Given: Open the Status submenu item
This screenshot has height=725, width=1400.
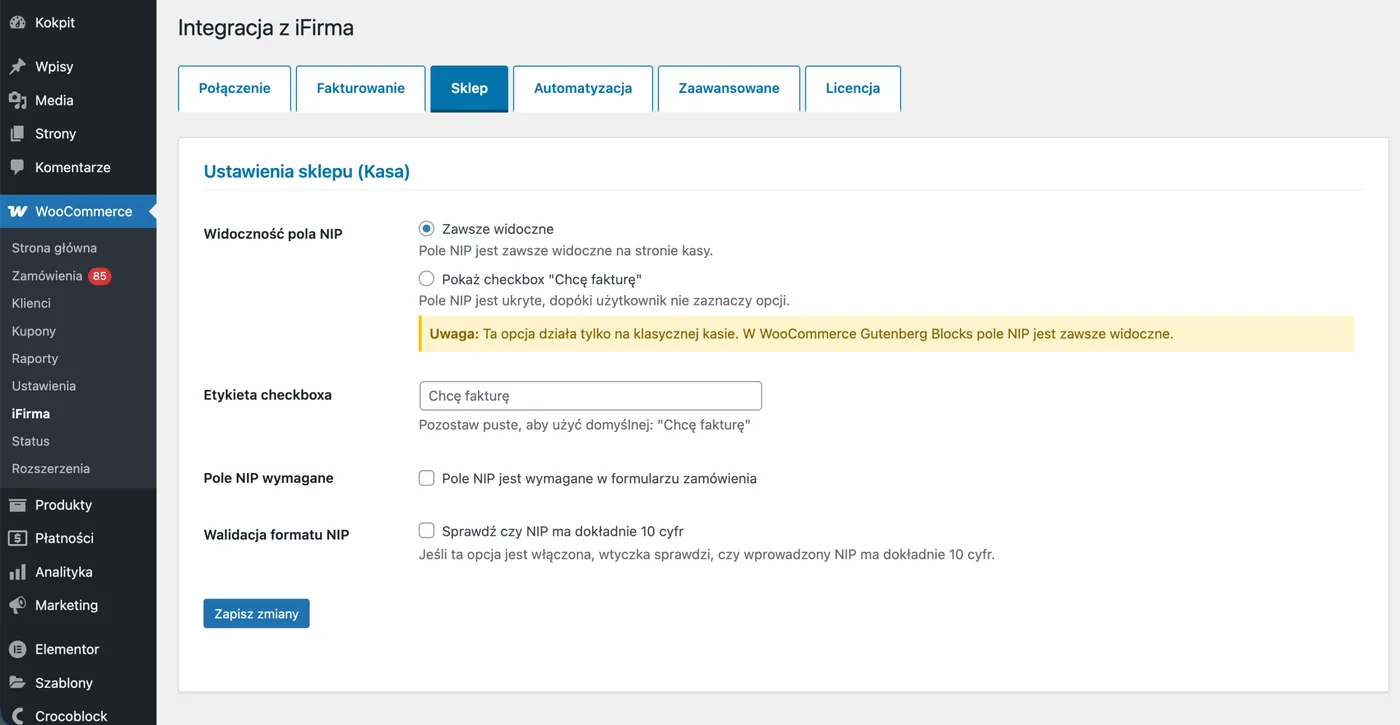Looking at the screenshot, I should (x=31, y=441).
